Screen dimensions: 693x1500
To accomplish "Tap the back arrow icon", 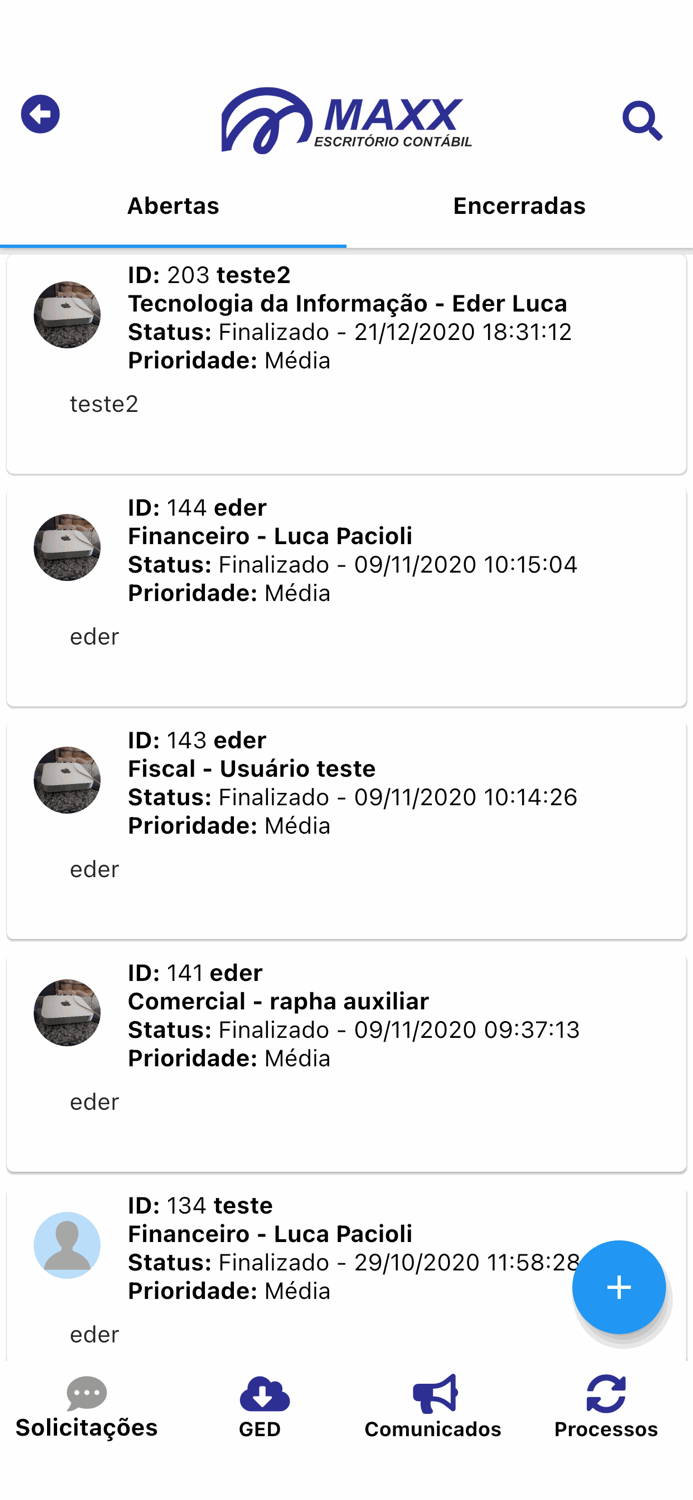I will (40, 113).
